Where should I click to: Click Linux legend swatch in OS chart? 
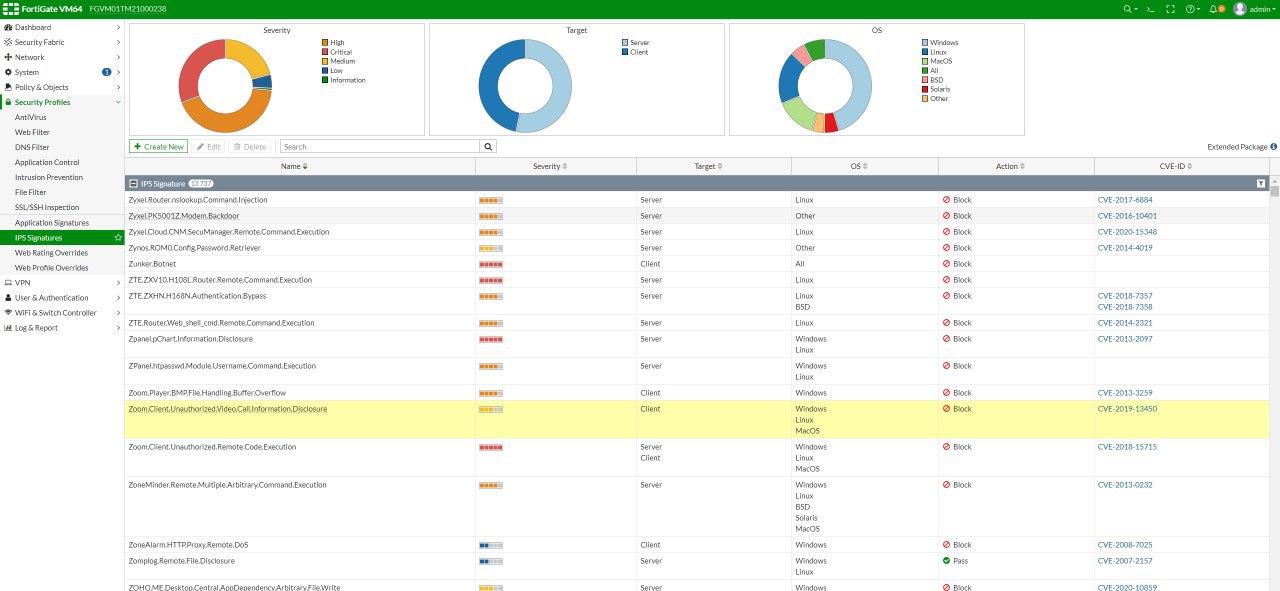click(924, 52)
